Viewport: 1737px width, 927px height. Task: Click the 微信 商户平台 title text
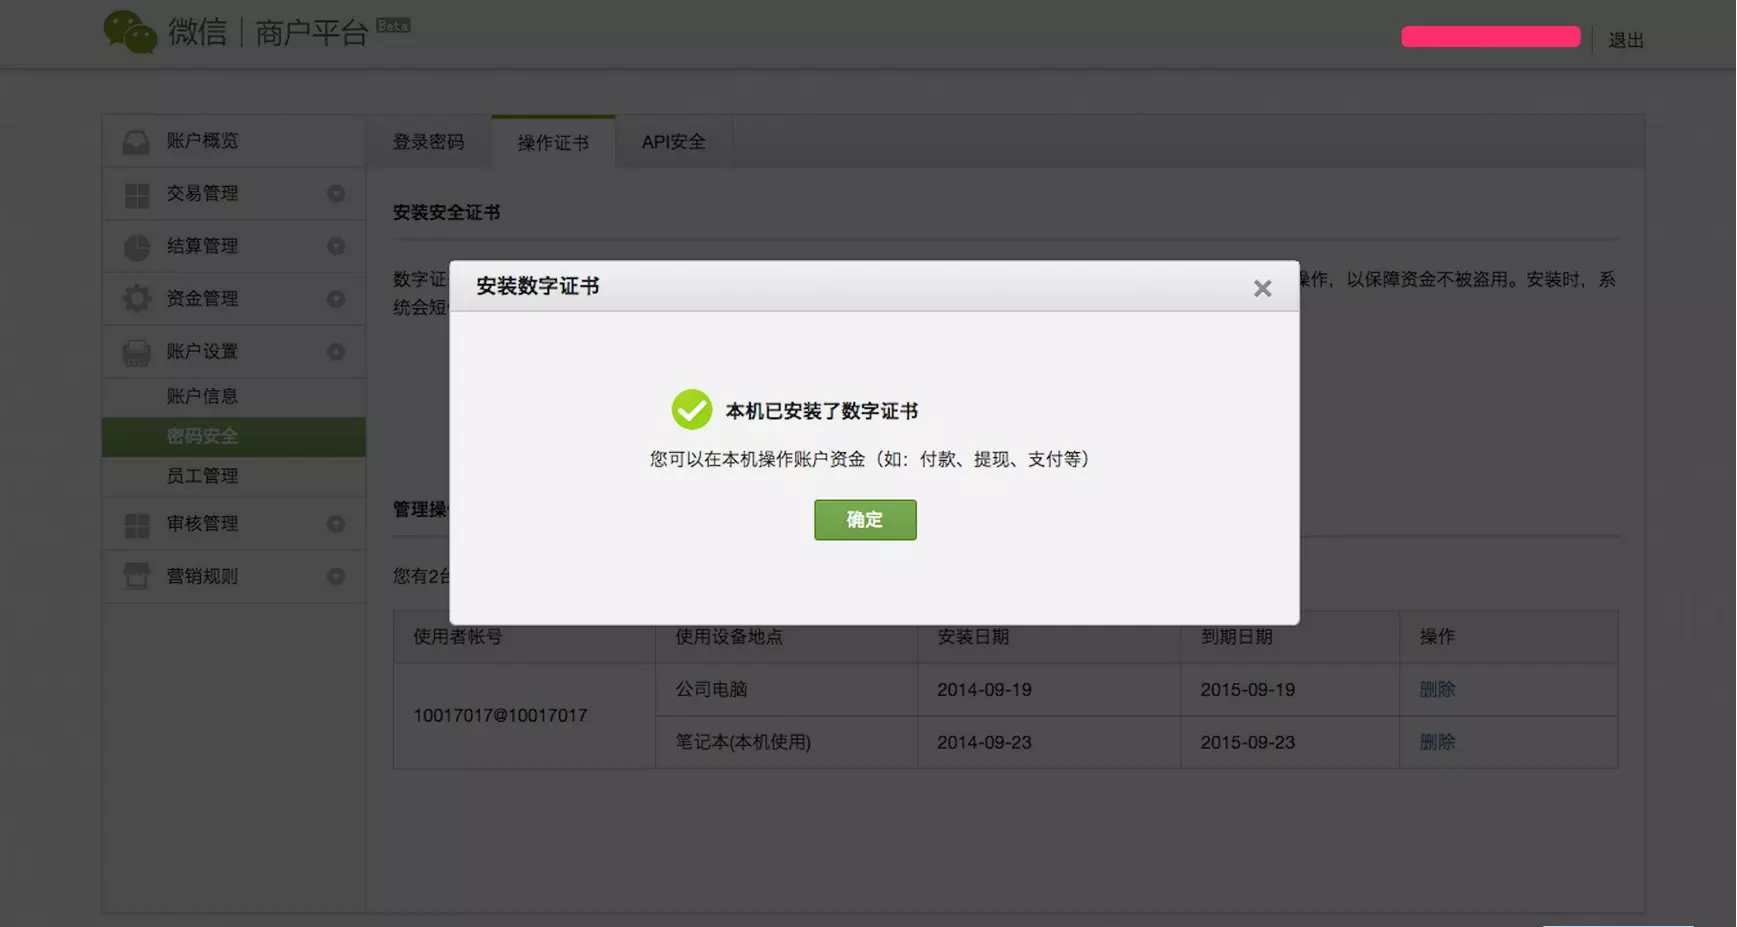(x=268, y=33)
